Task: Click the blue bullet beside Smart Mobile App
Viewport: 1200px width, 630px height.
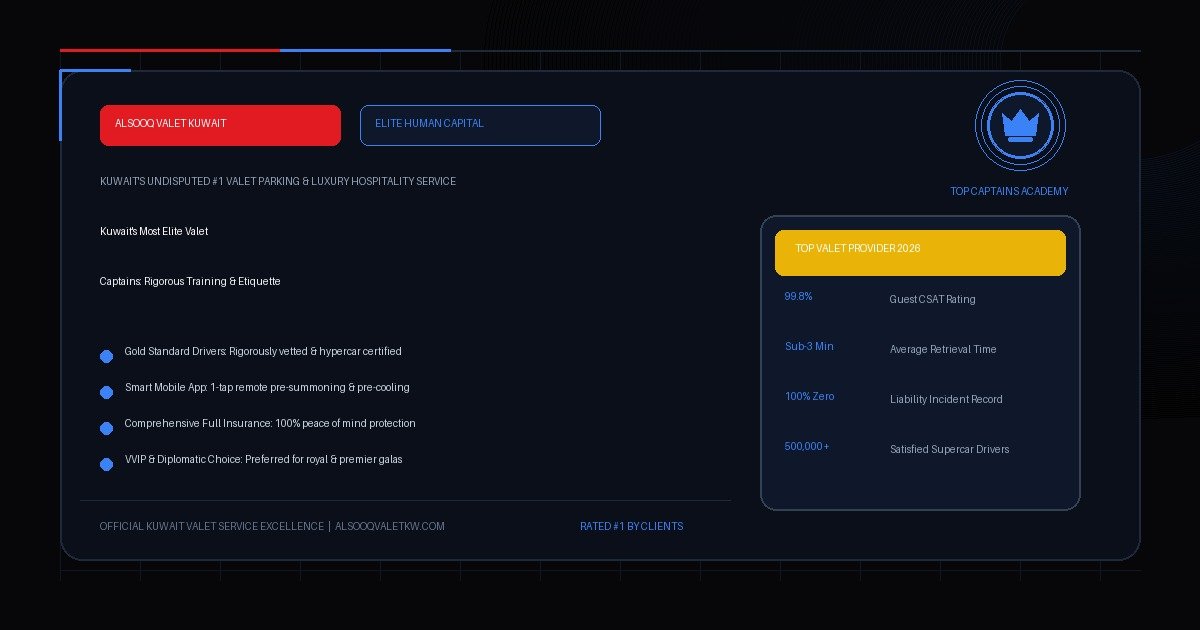Action: coord(106,392)
